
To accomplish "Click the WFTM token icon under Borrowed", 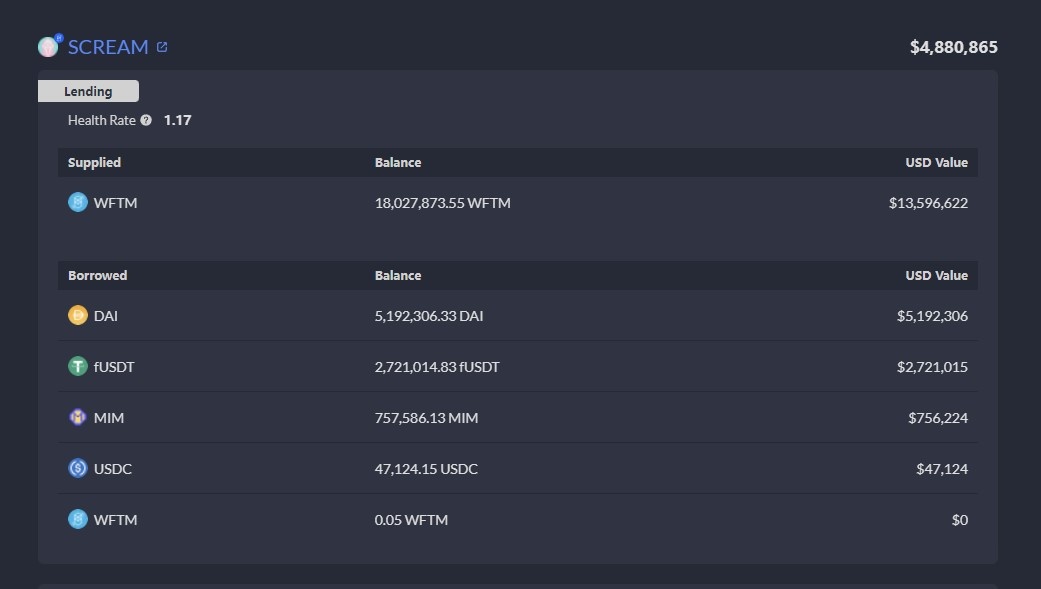I will tap(78, 520).
